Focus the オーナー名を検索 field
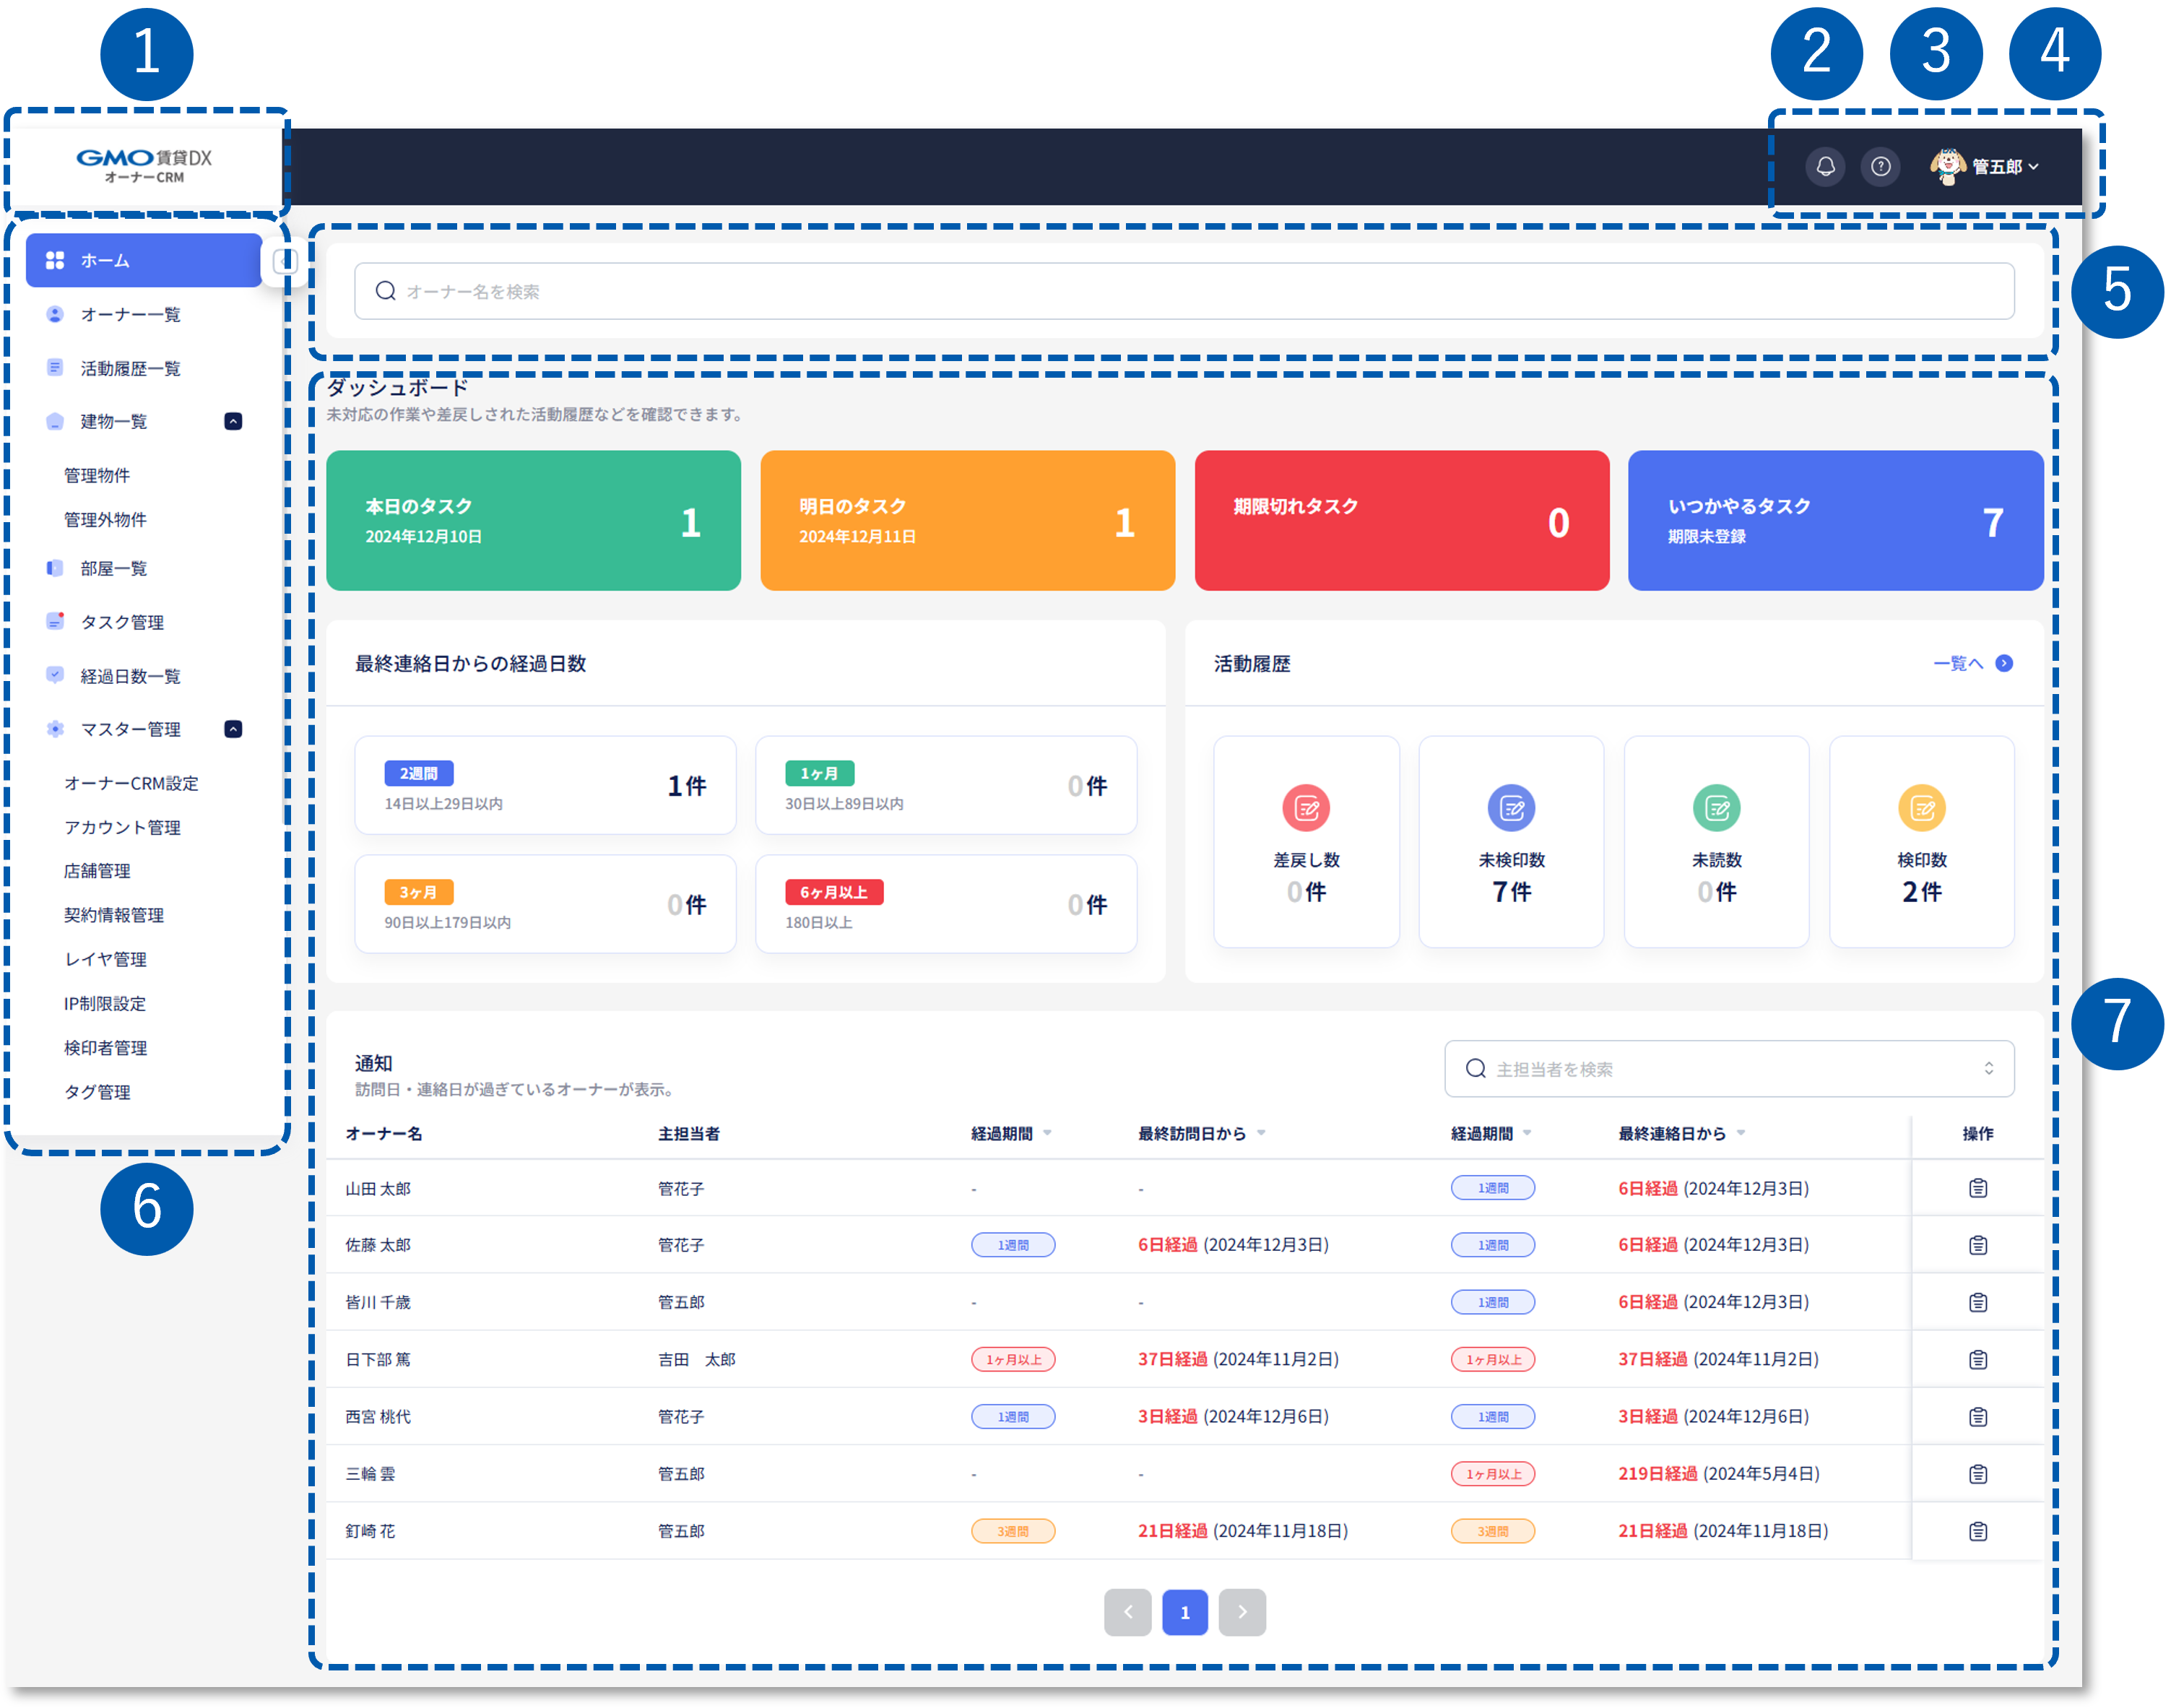The height and width of the screenshot is (1708, 2171). pos(1184,291)
